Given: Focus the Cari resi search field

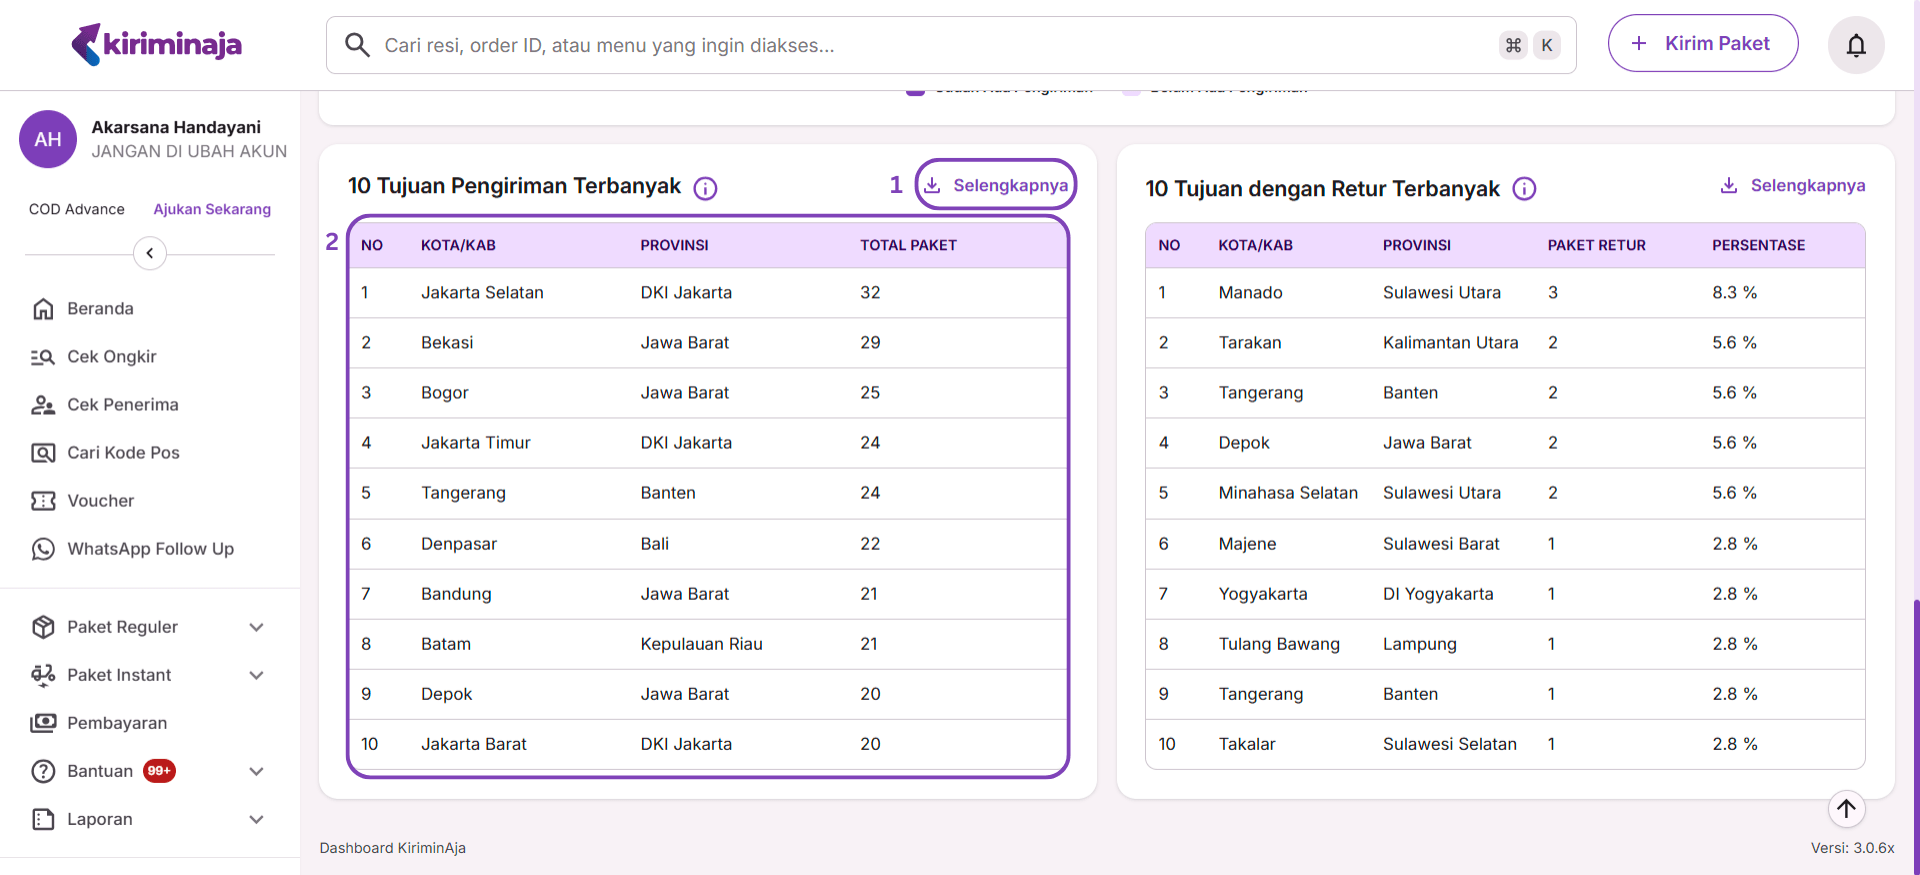Looking at the screenshot, I should pyautogui.click(x=930, y=45).
